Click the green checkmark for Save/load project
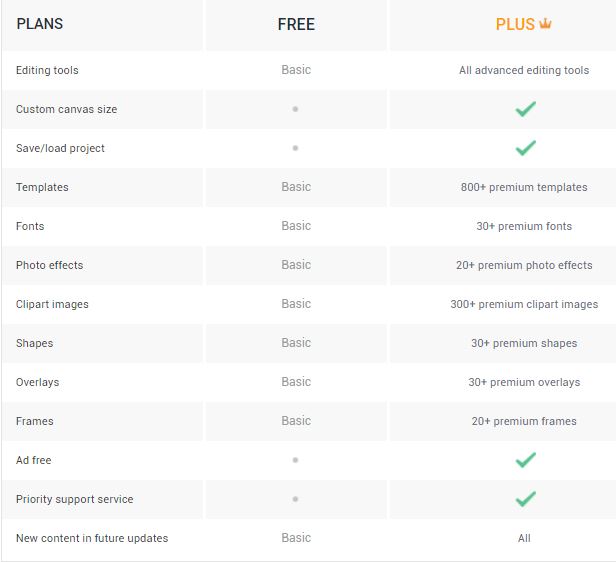Image resolution: width=616 pixels, height=562 pixels. (x=525, y=148)
